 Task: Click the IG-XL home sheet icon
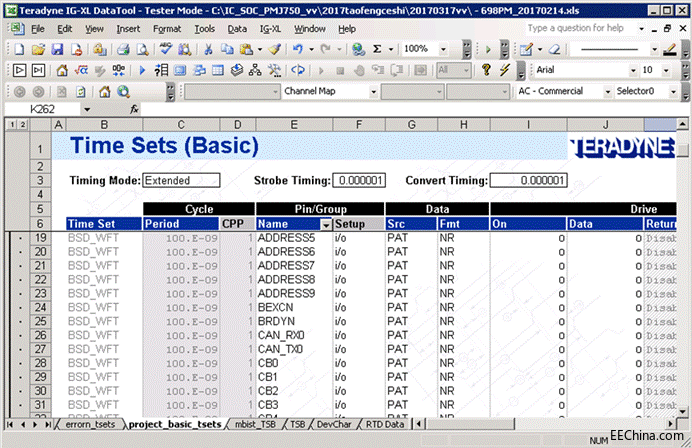(x=62, y=70)
